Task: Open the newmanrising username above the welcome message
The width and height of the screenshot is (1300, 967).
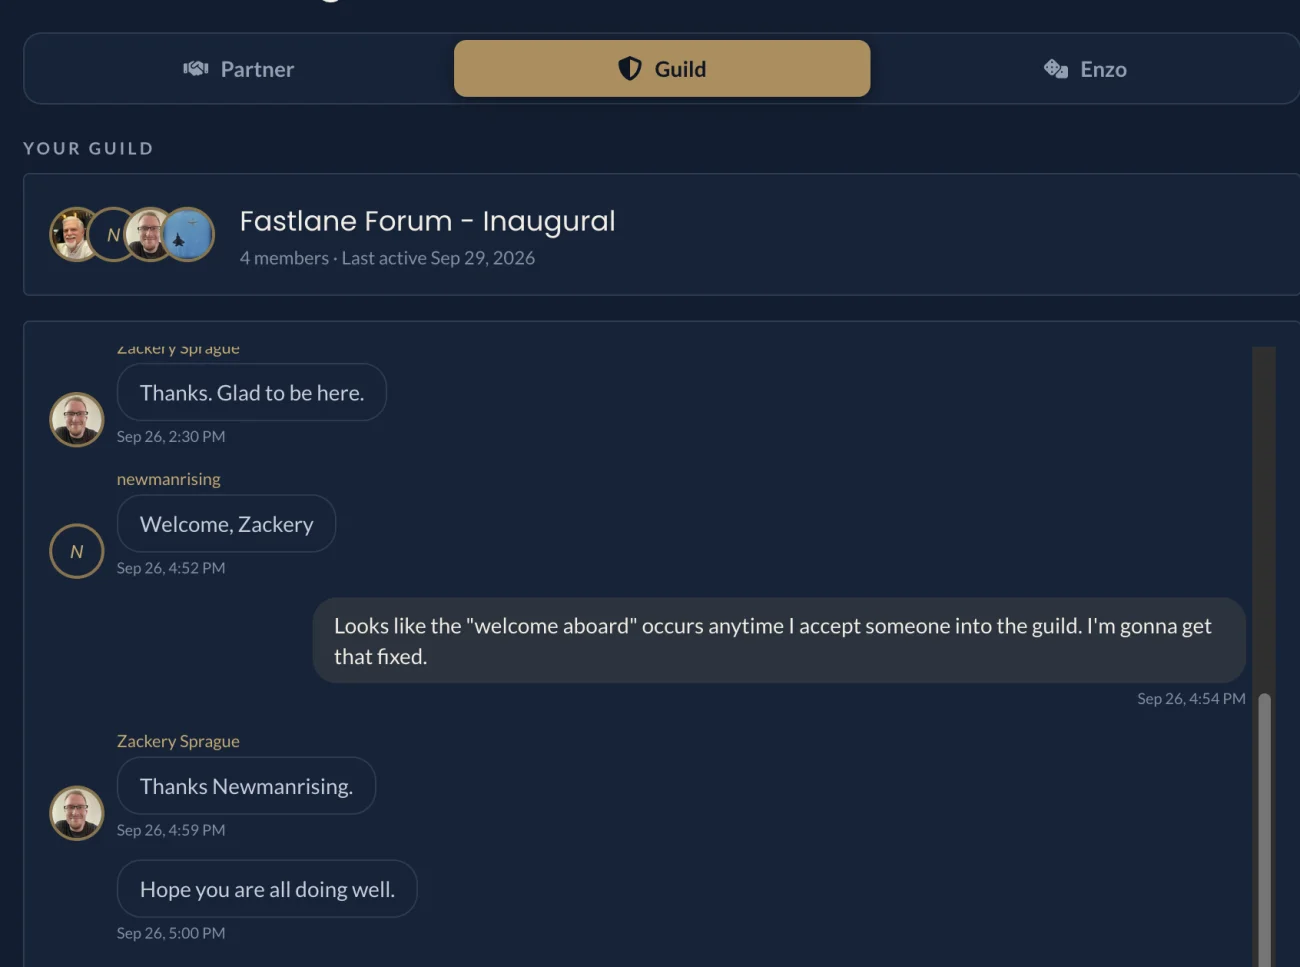Action: [x=169, y=480]
